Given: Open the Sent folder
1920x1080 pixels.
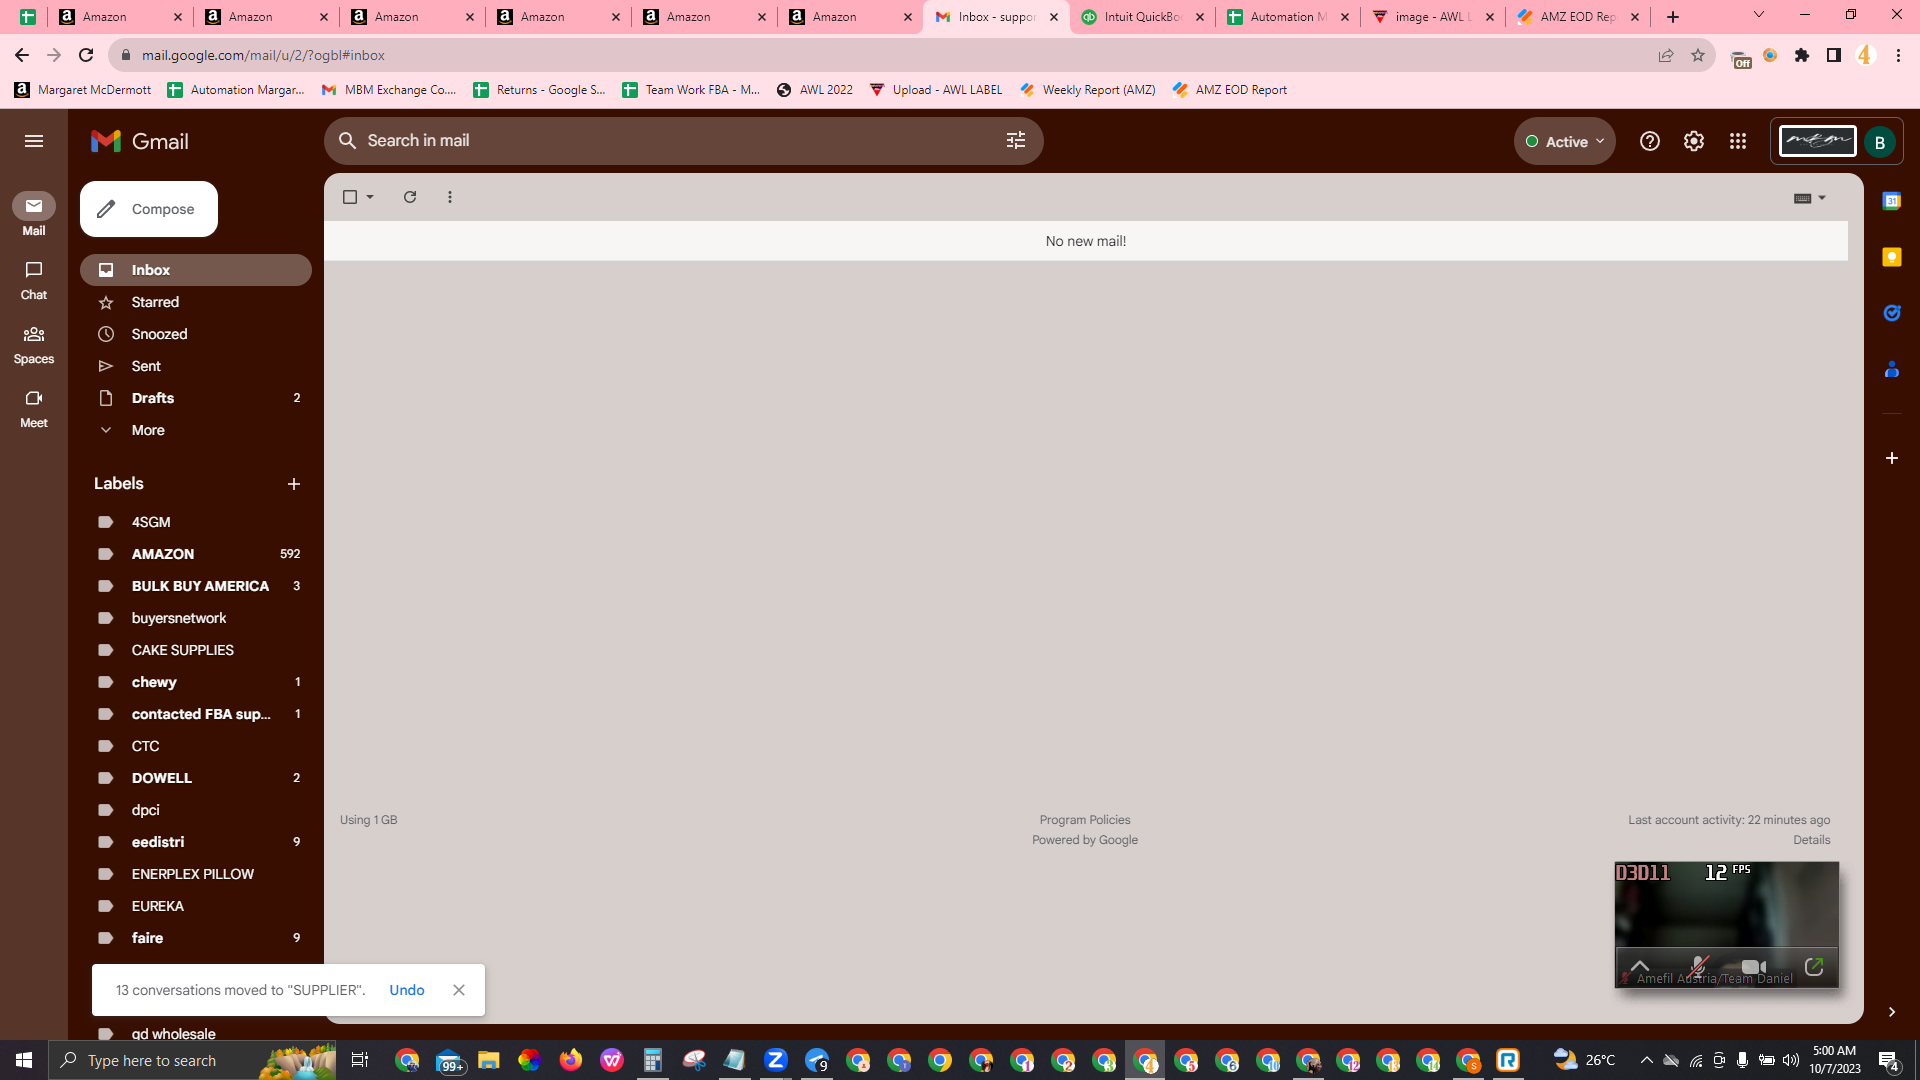Looking at the screenshot, I should point(196,366).
